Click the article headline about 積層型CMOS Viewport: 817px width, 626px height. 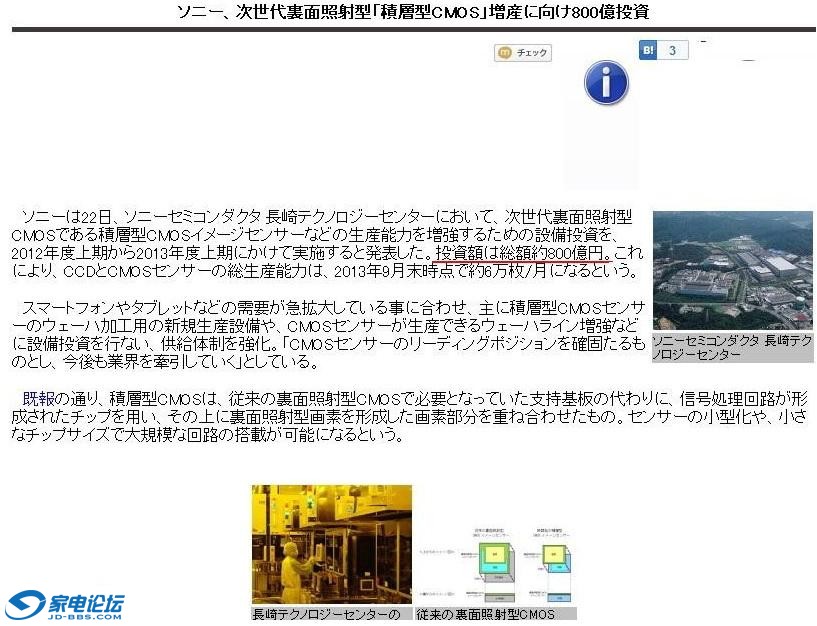412,13
